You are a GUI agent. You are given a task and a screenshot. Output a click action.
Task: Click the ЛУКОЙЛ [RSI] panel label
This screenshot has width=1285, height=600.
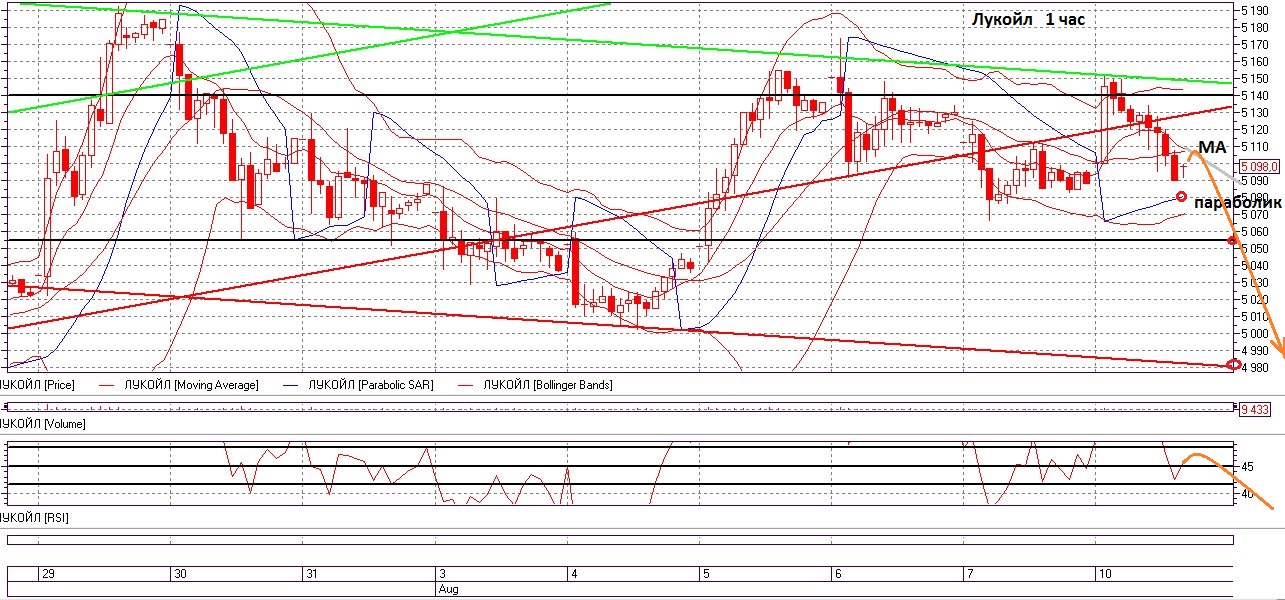[x=34, y=518]
